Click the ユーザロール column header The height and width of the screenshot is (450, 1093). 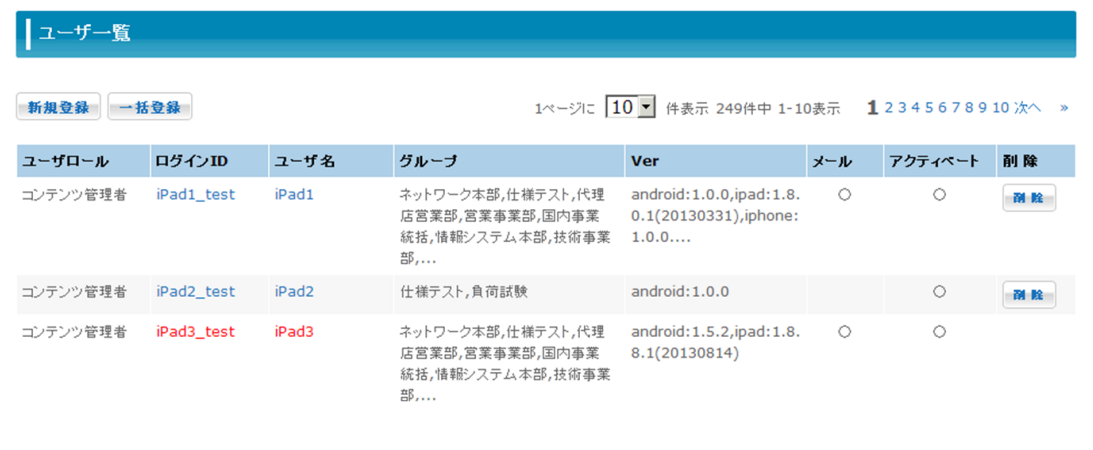[x=66, y=161]
